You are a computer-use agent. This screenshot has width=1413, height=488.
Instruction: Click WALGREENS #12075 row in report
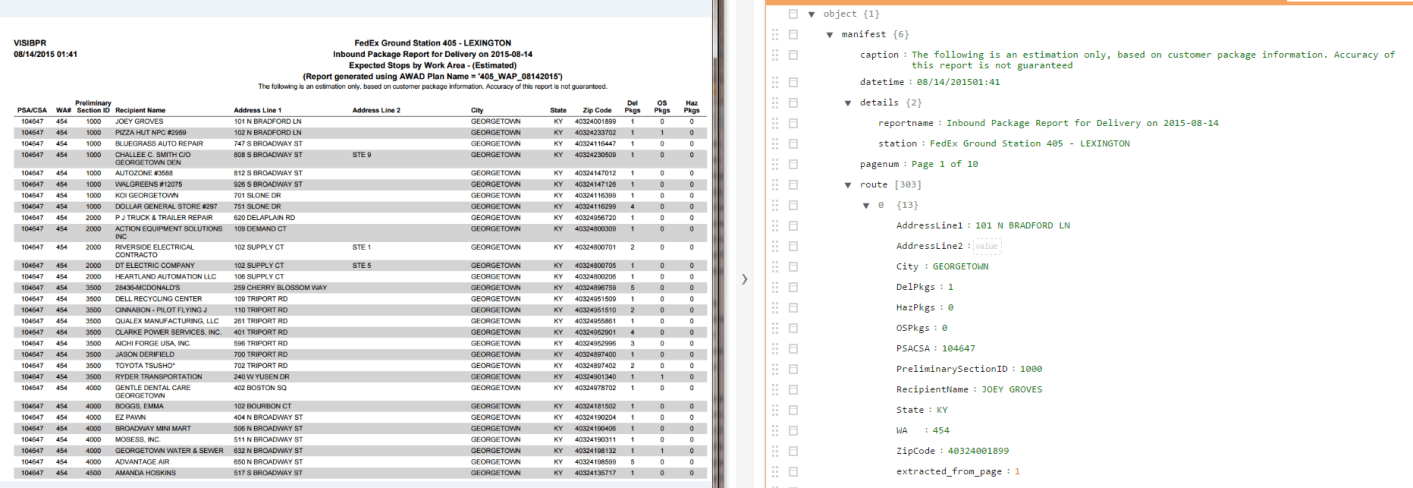[x=360, y=184]
